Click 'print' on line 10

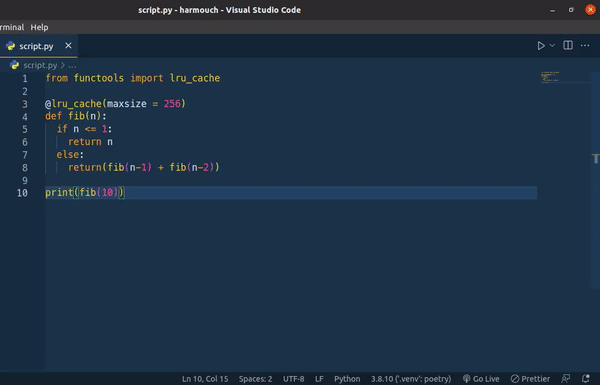click(59, 192)
